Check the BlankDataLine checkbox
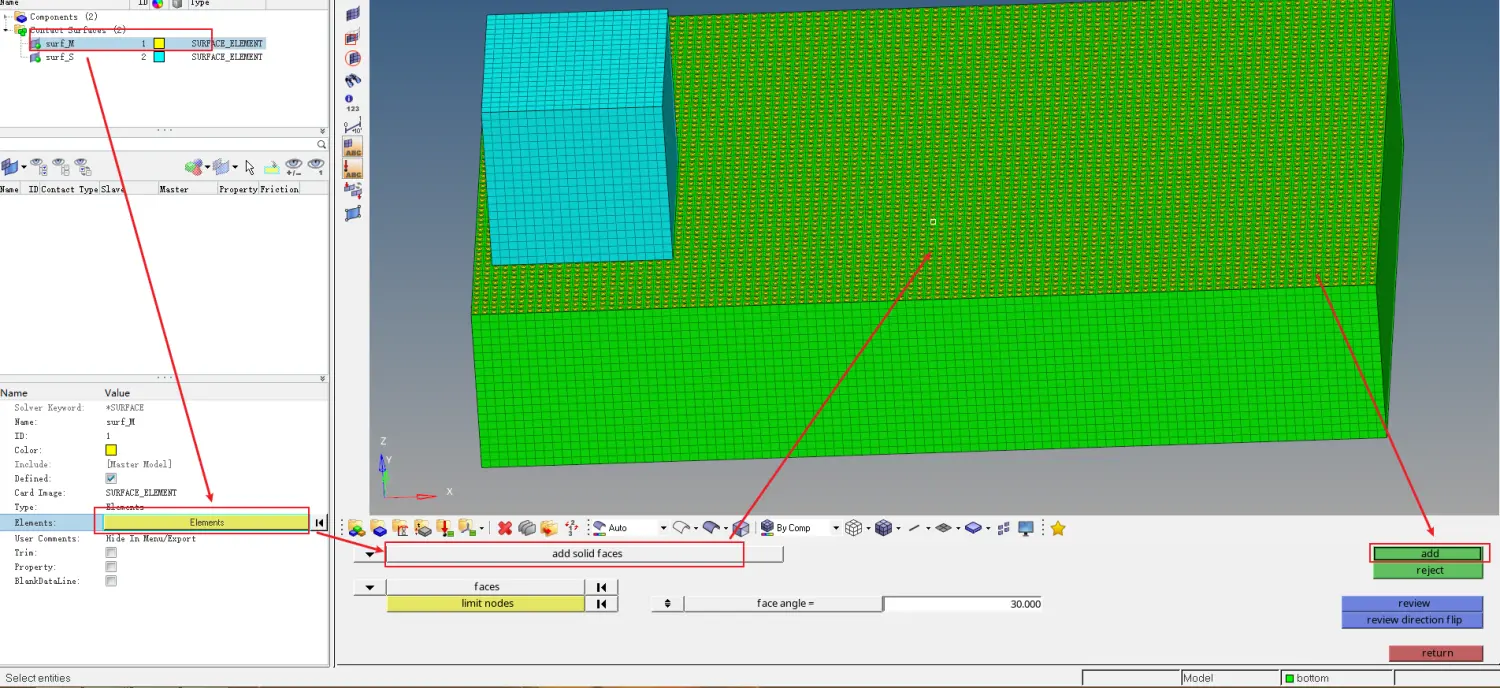The width and height of the screenshot is (1500, 688). point(111,581)
